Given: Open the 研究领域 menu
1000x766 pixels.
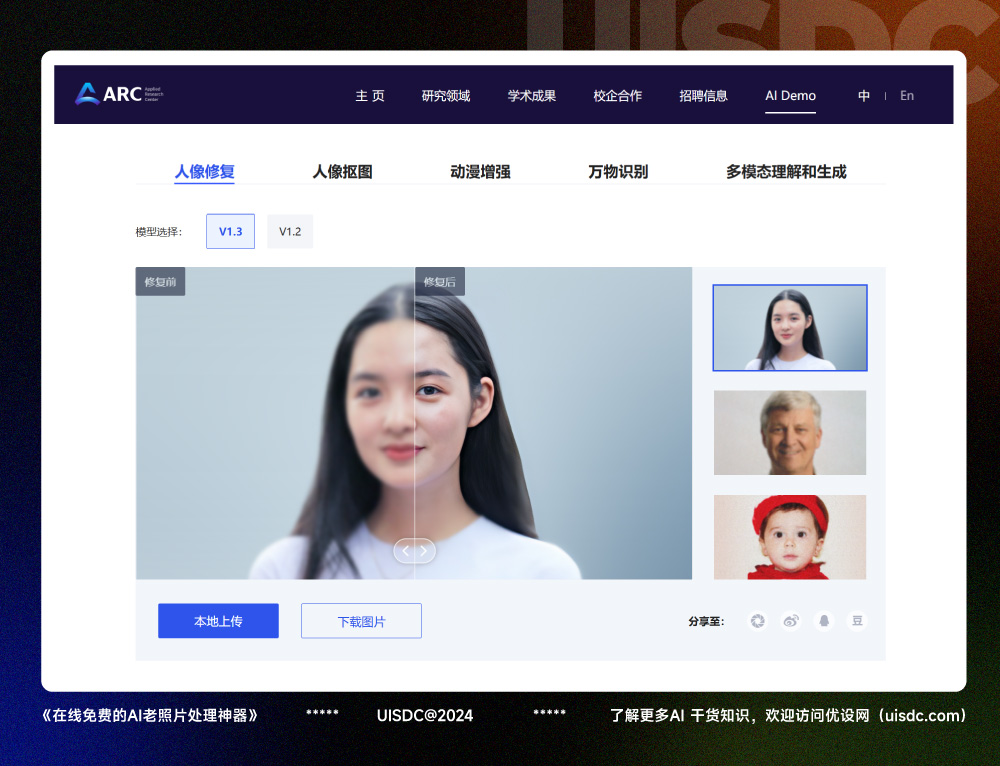Looking at the screenshot, I should (445, 95).
